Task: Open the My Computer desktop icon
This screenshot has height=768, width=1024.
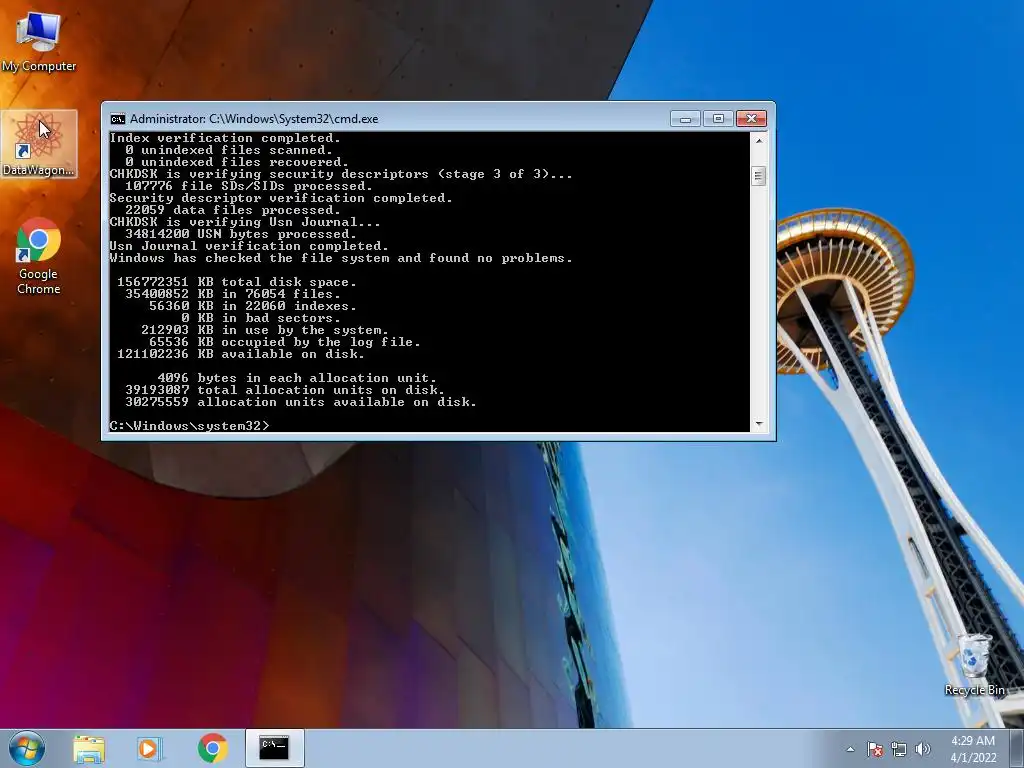Action: (x=39, y=40)
